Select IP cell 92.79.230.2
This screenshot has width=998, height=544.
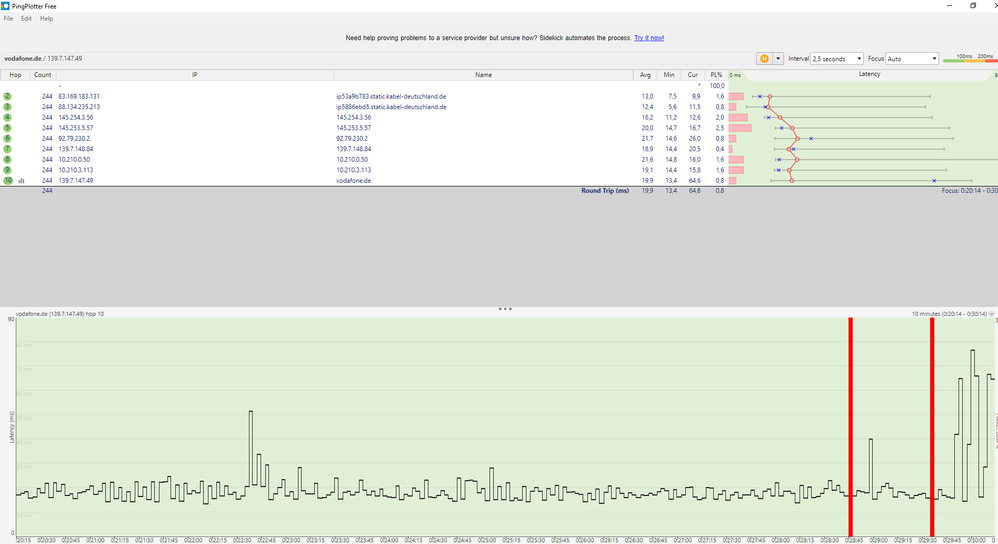click(x=74, y=139)
